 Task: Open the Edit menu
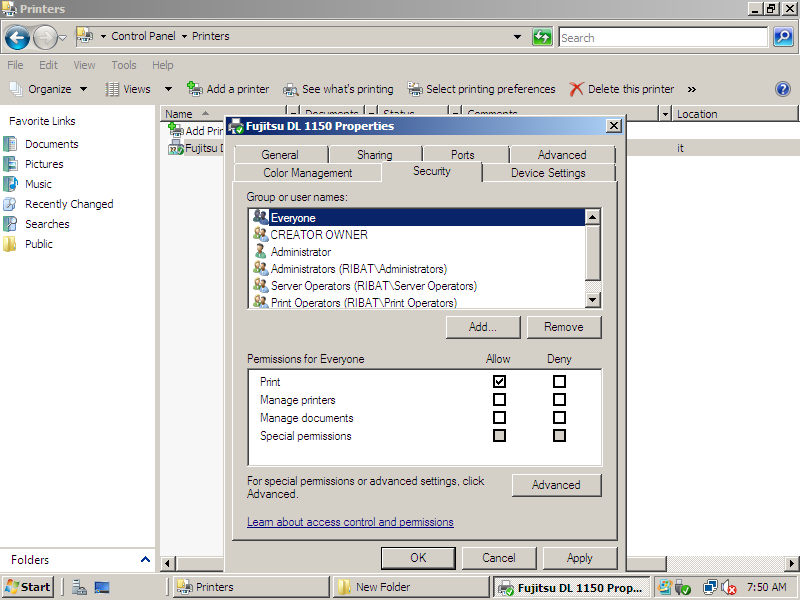[x=48, y=65]
